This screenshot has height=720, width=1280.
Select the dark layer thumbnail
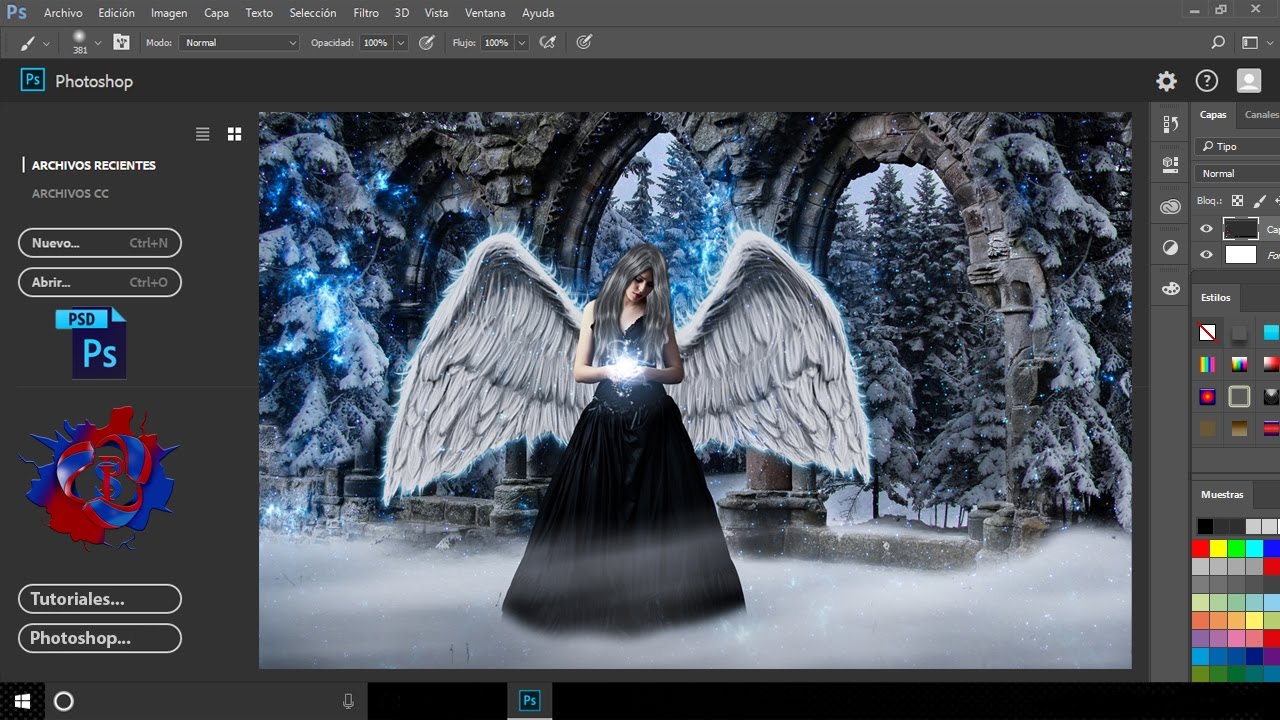coord(1241,229)
